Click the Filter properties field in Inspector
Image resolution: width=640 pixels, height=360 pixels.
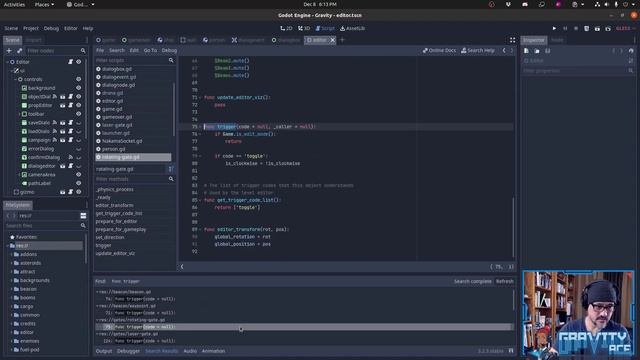[578, 71]
